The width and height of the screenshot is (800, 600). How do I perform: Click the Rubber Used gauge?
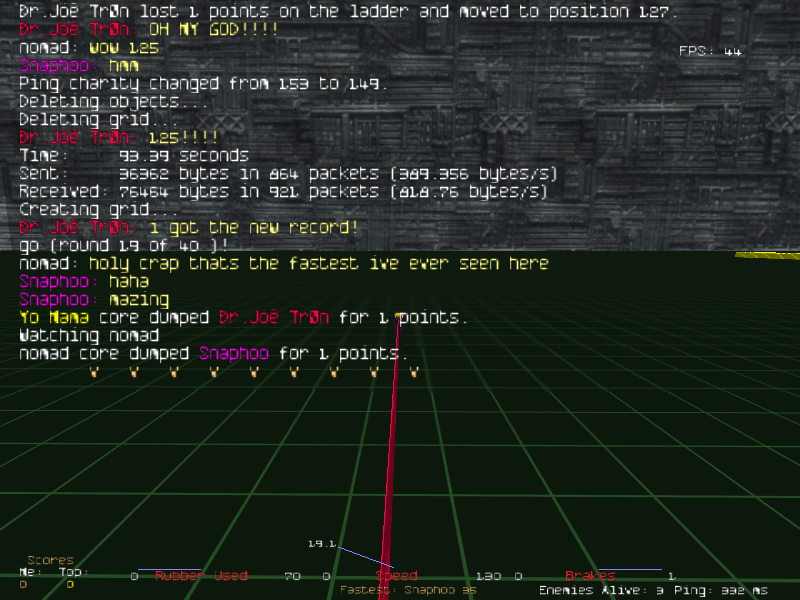point(200,575)
